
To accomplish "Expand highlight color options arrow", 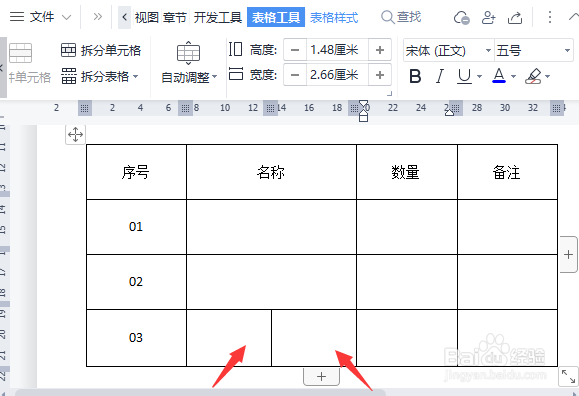I will pos(547,76).
